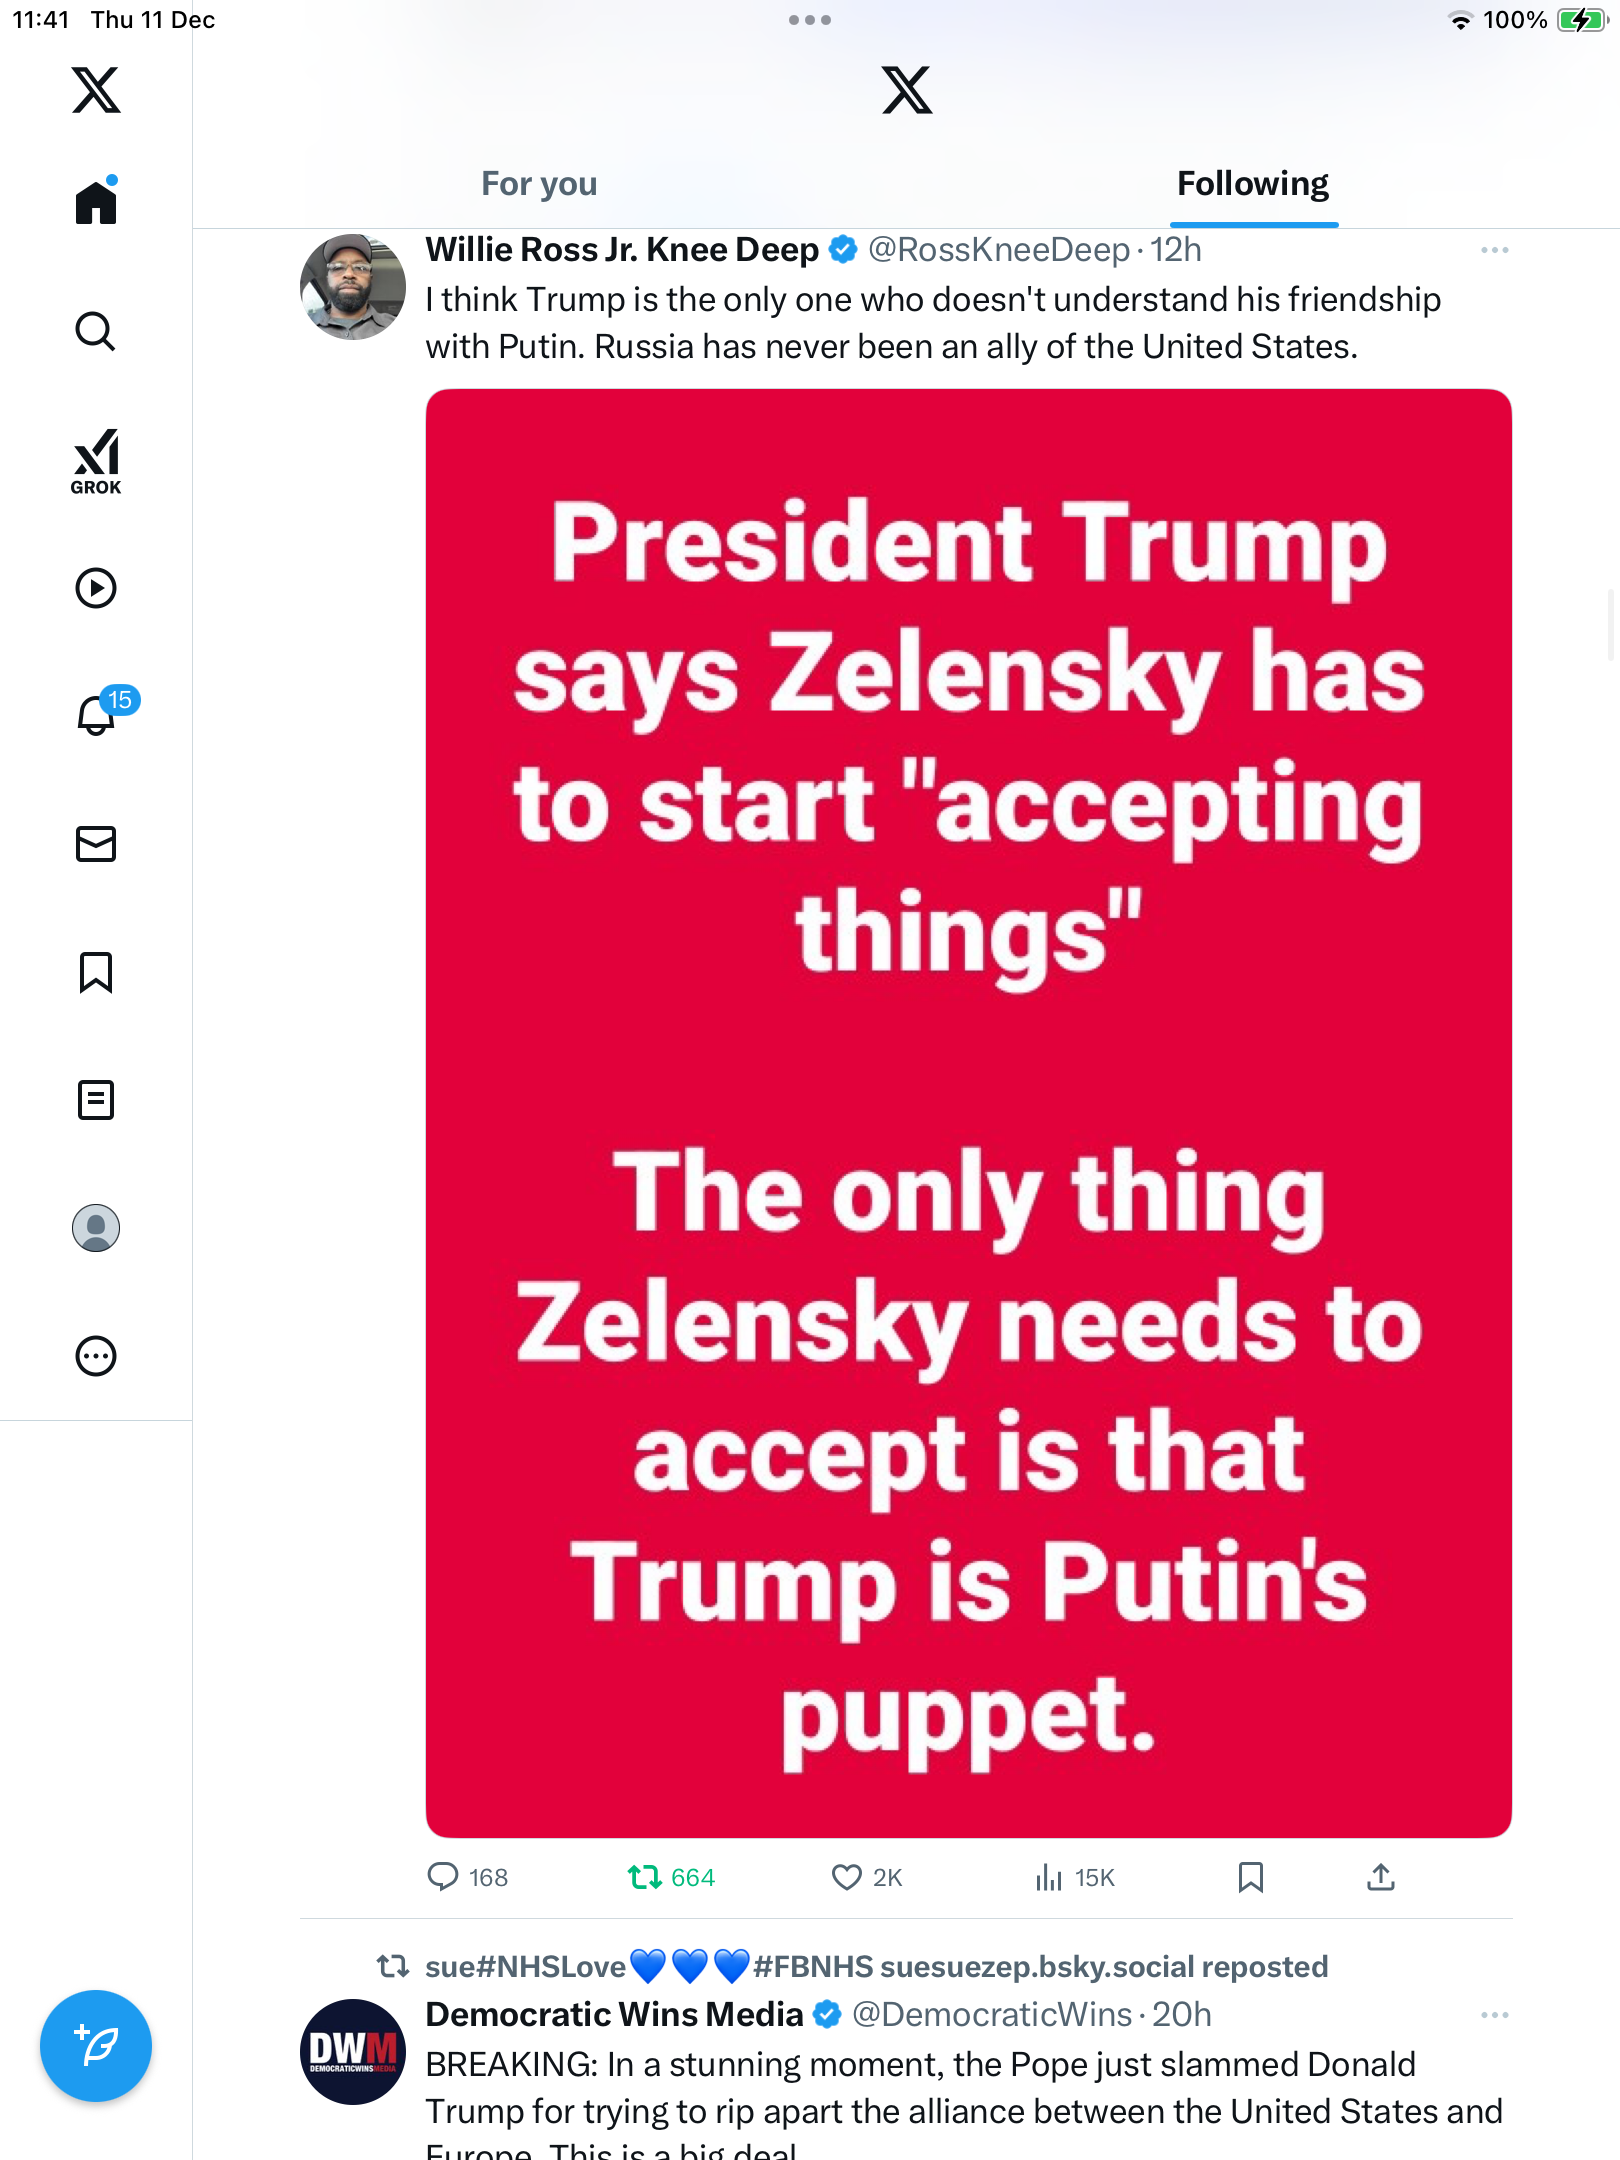Compose a new post button
This screenshot has height=2160, width=1620.
(96, 2046)
